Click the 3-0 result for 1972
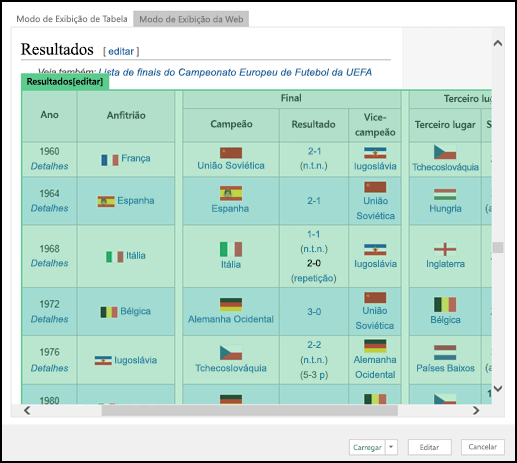This screenshot has width=517, height=463. point(314,312)
